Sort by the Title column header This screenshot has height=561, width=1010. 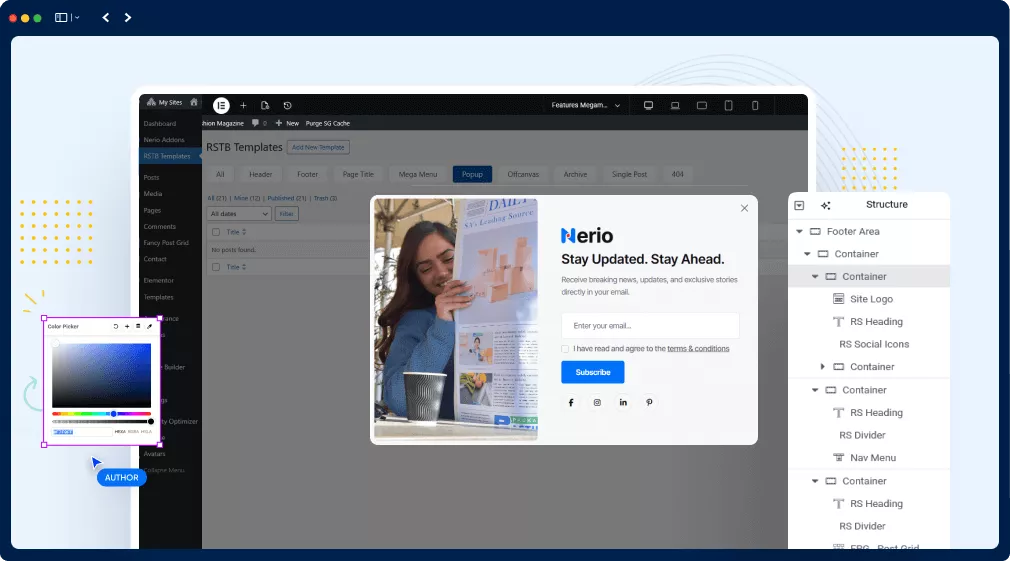click(236, 232)
